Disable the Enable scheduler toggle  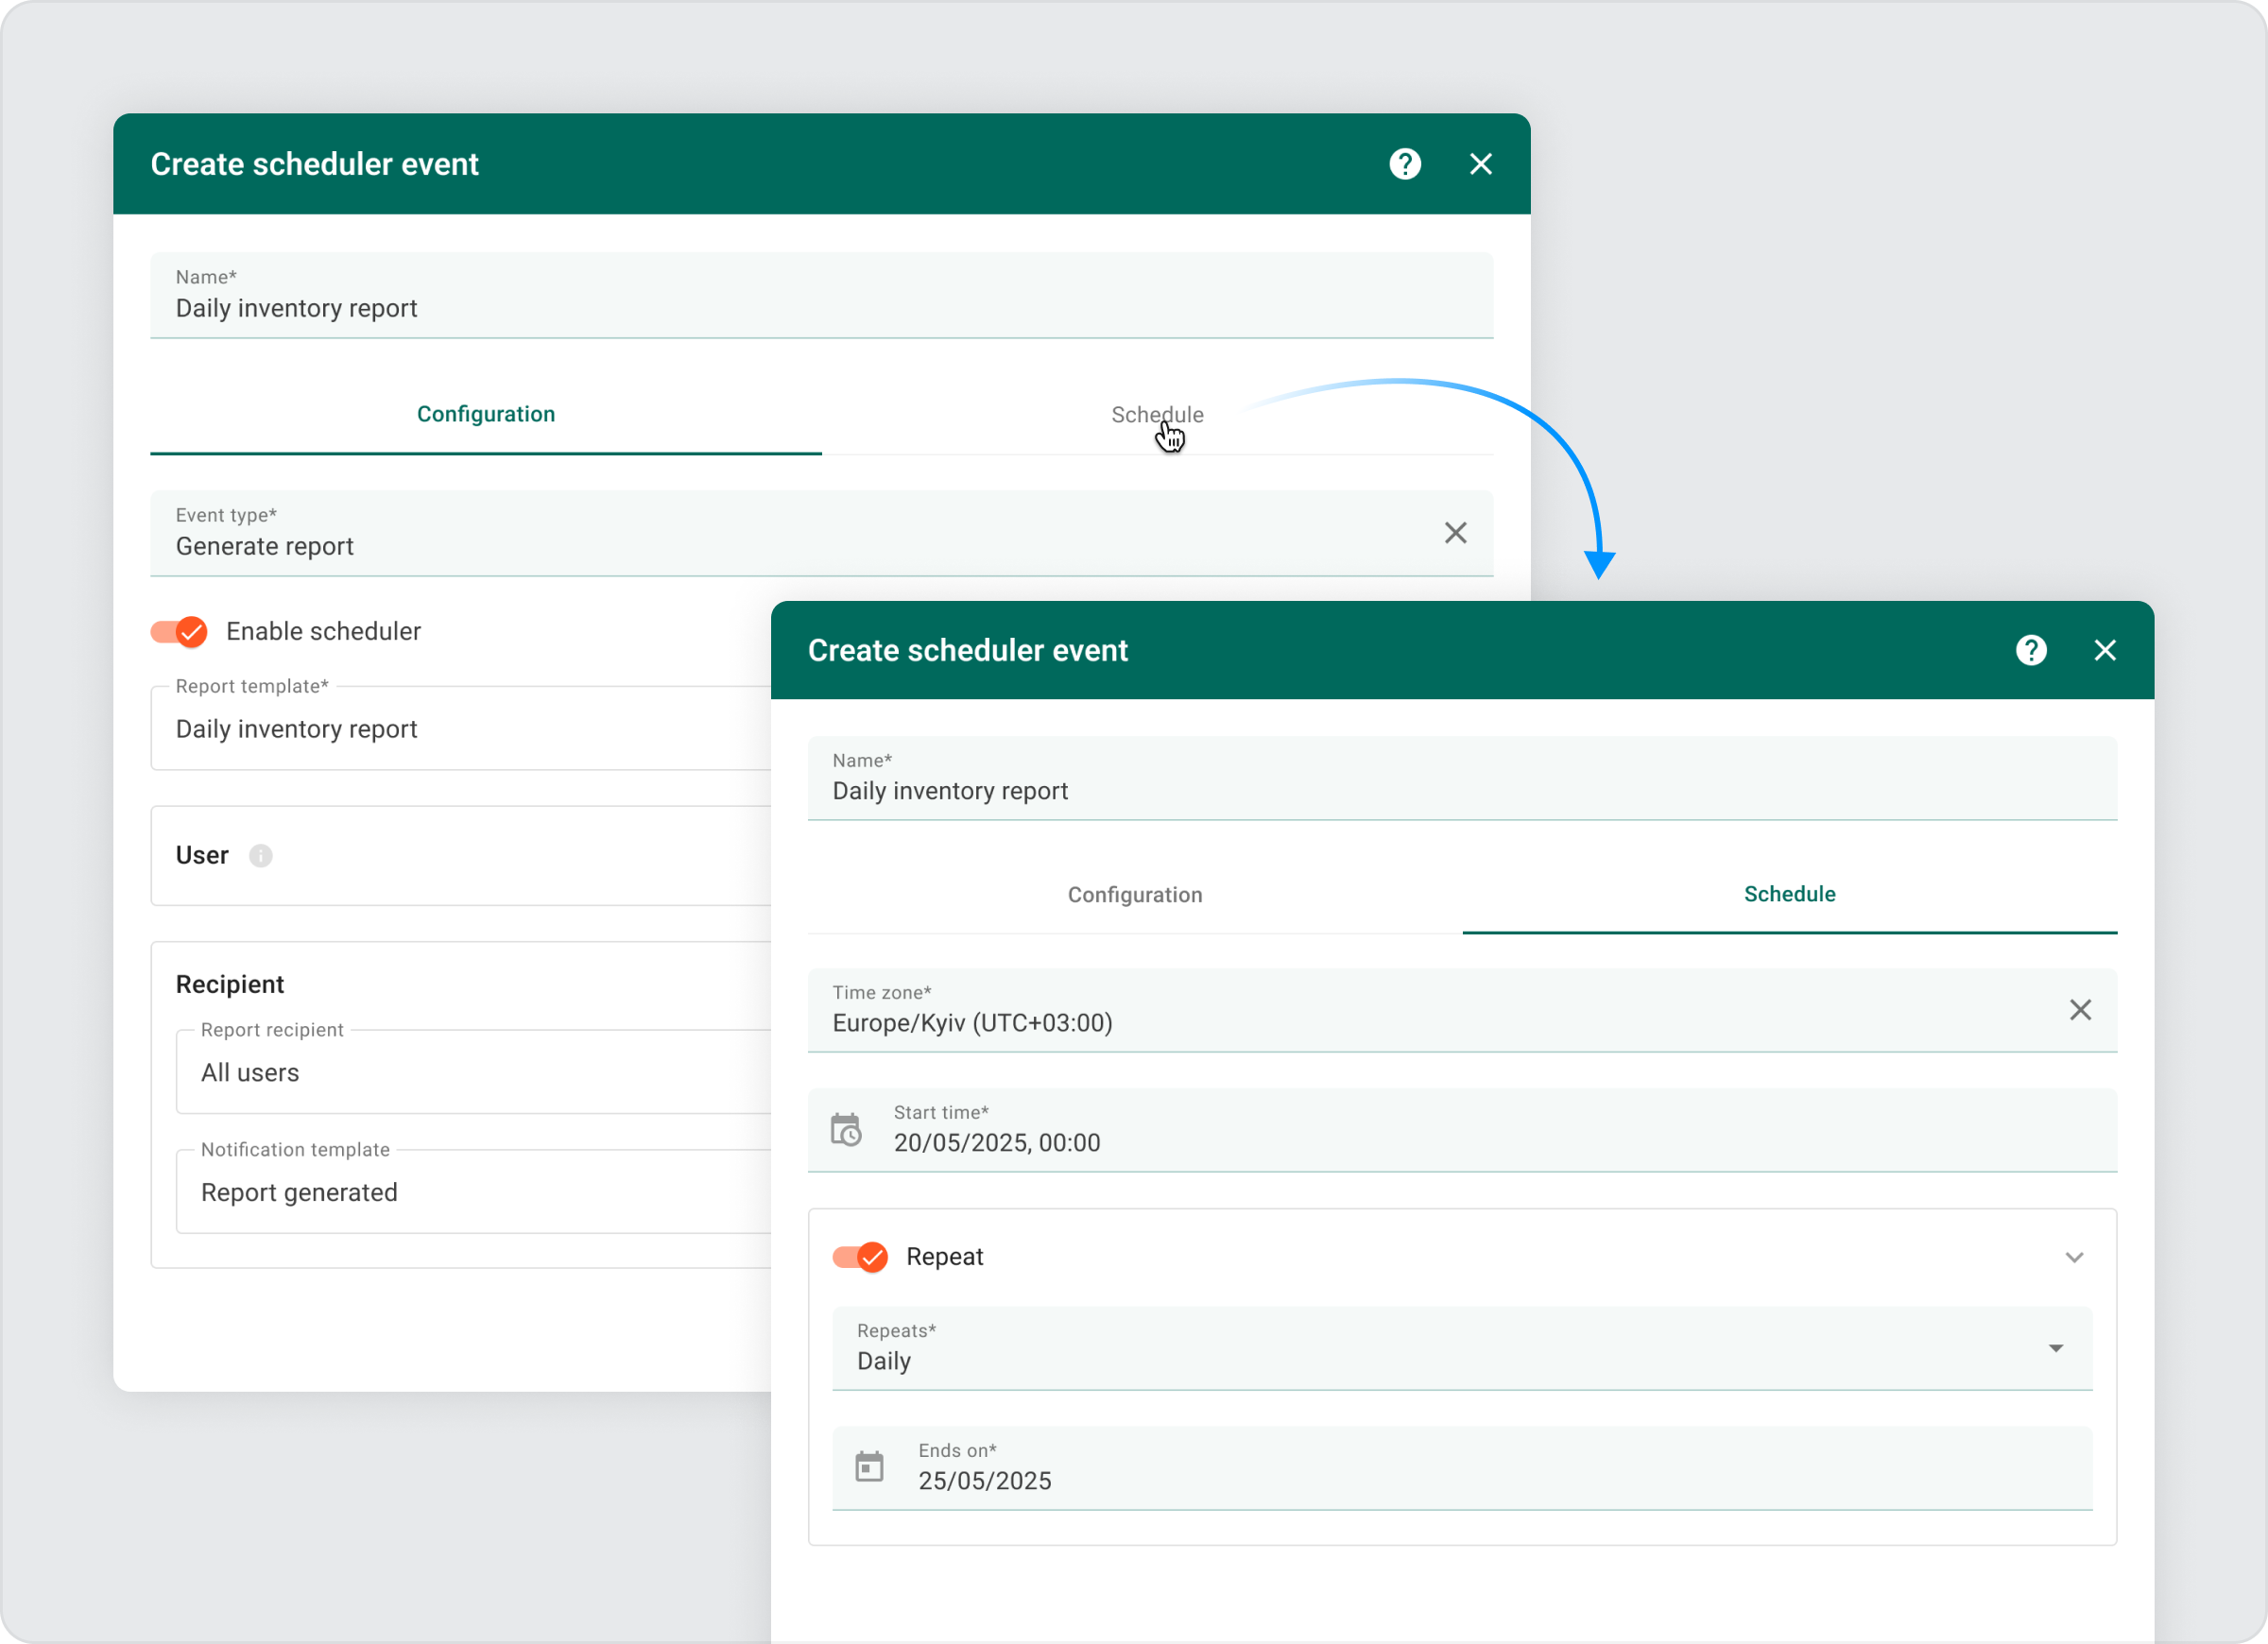[180, 632]
